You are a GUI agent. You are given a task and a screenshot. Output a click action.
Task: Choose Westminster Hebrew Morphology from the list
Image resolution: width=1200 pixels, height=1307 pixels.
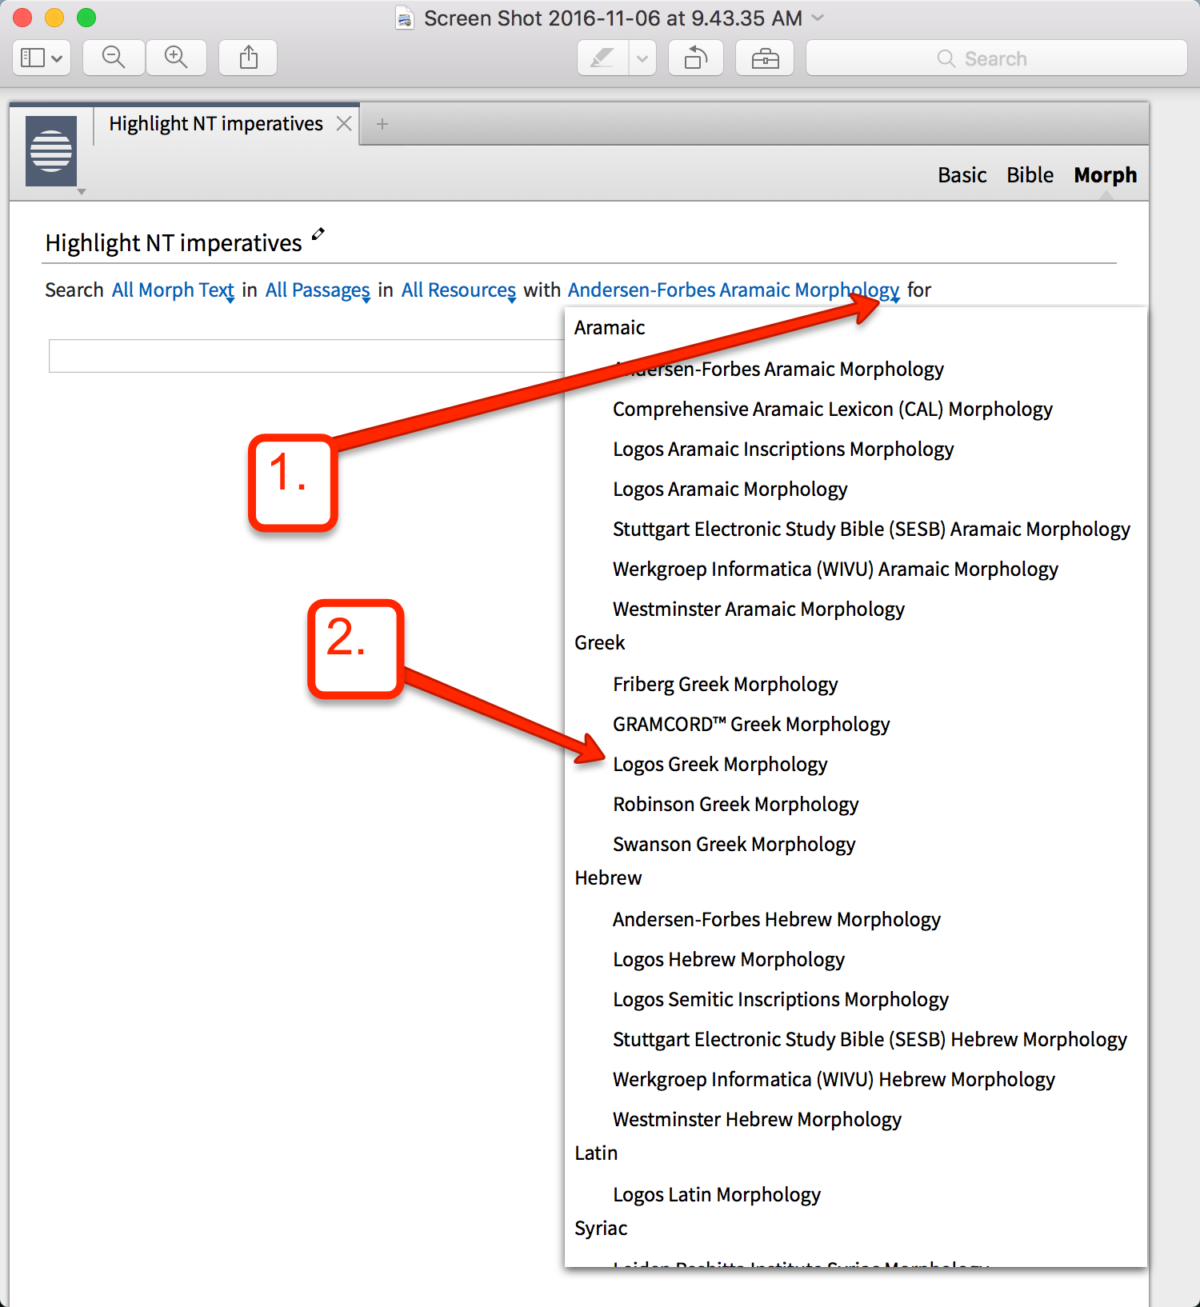point(757,1119)
